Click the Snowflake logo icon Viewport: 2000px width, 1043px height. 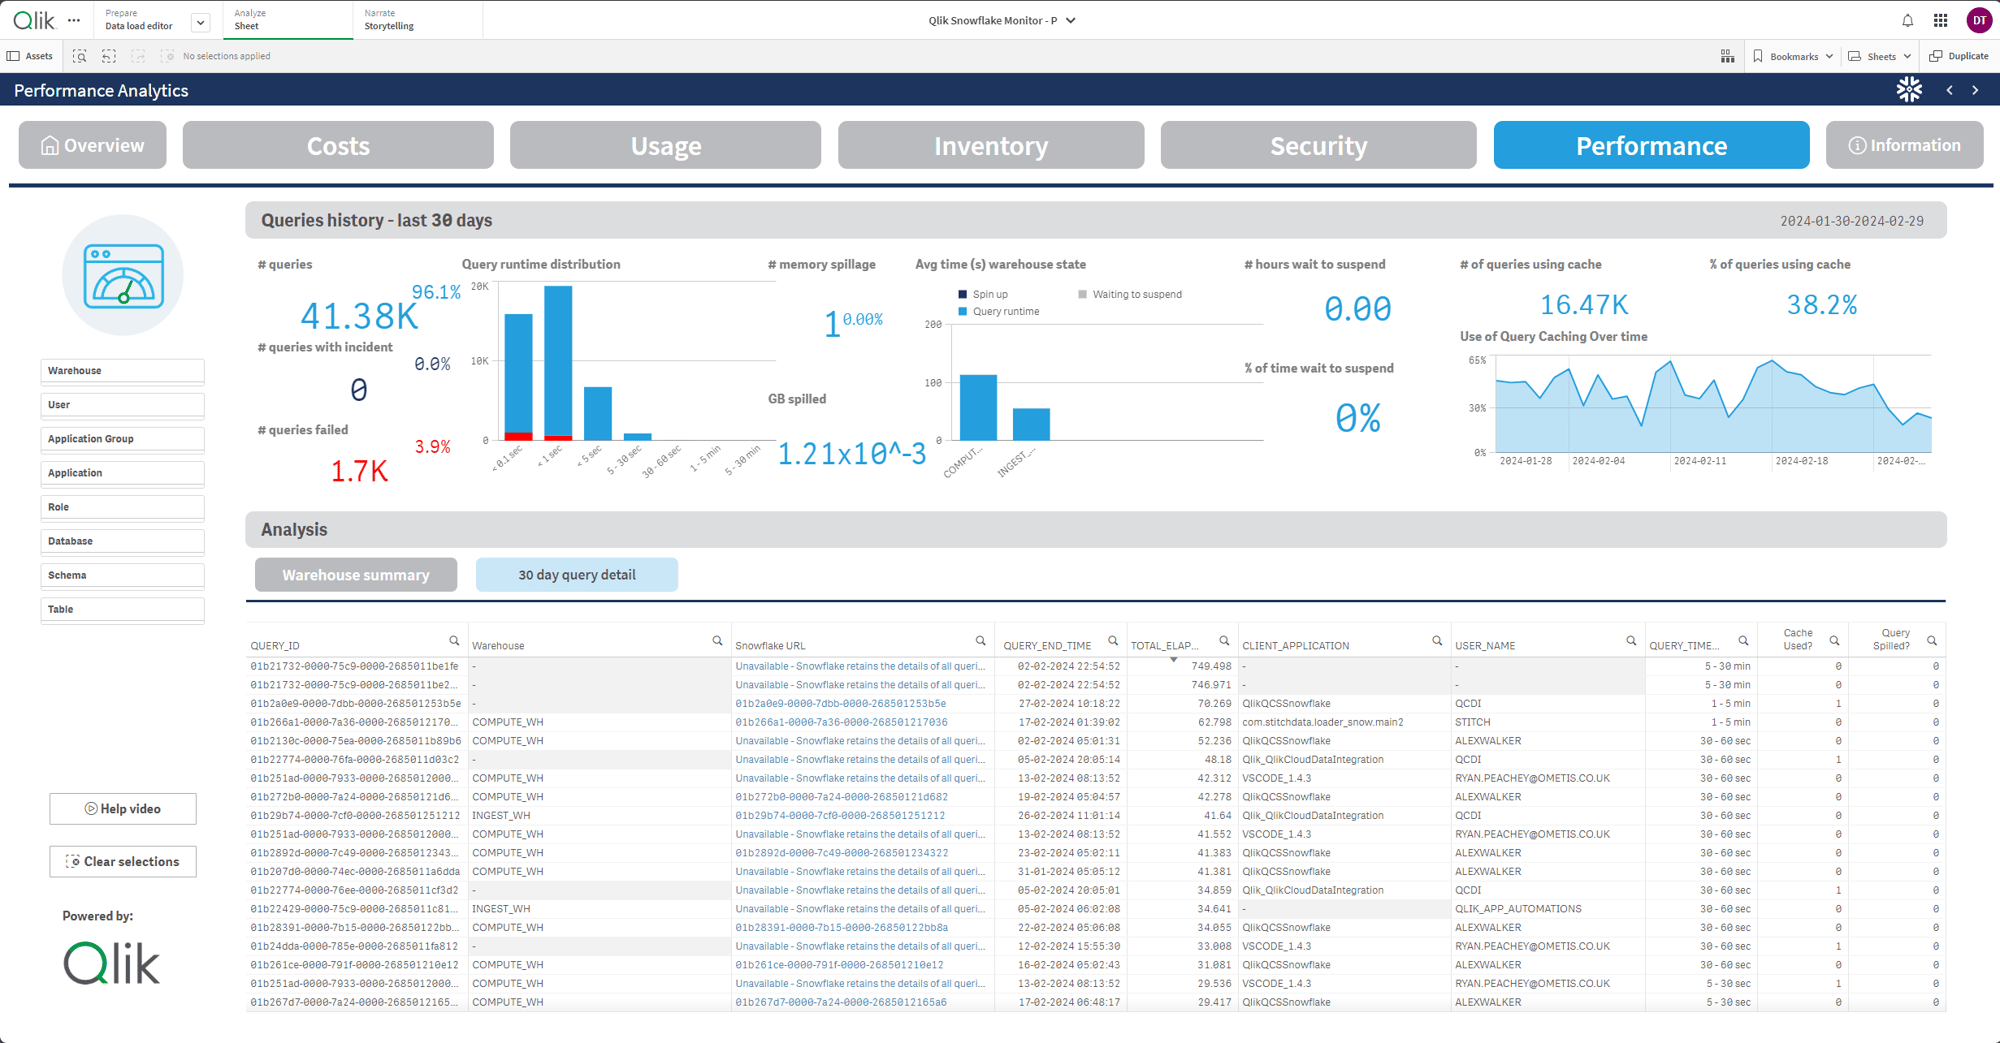(x=1909, y=90)
